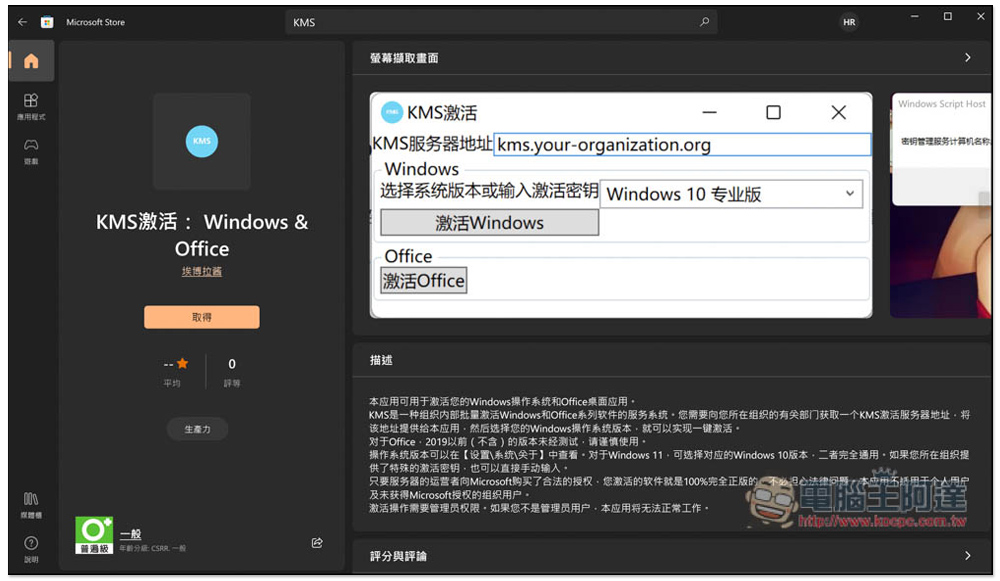Viewport: 1000px width, 581px height.
Task: Click the search magnifier icon
Action: click(704, 22)
